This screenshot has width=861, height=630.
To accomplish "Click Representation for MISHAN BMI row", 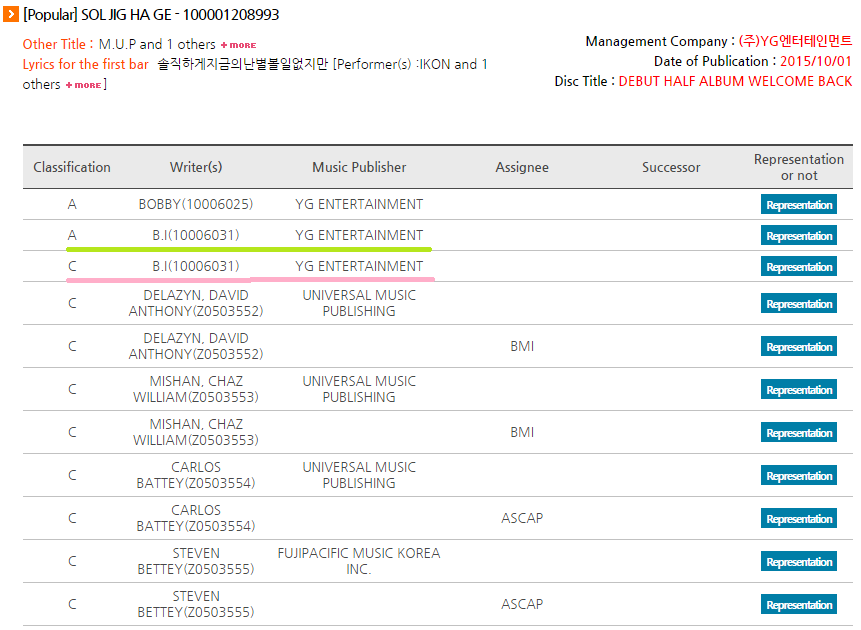I will pyautogui.click(x=798, y=432).
